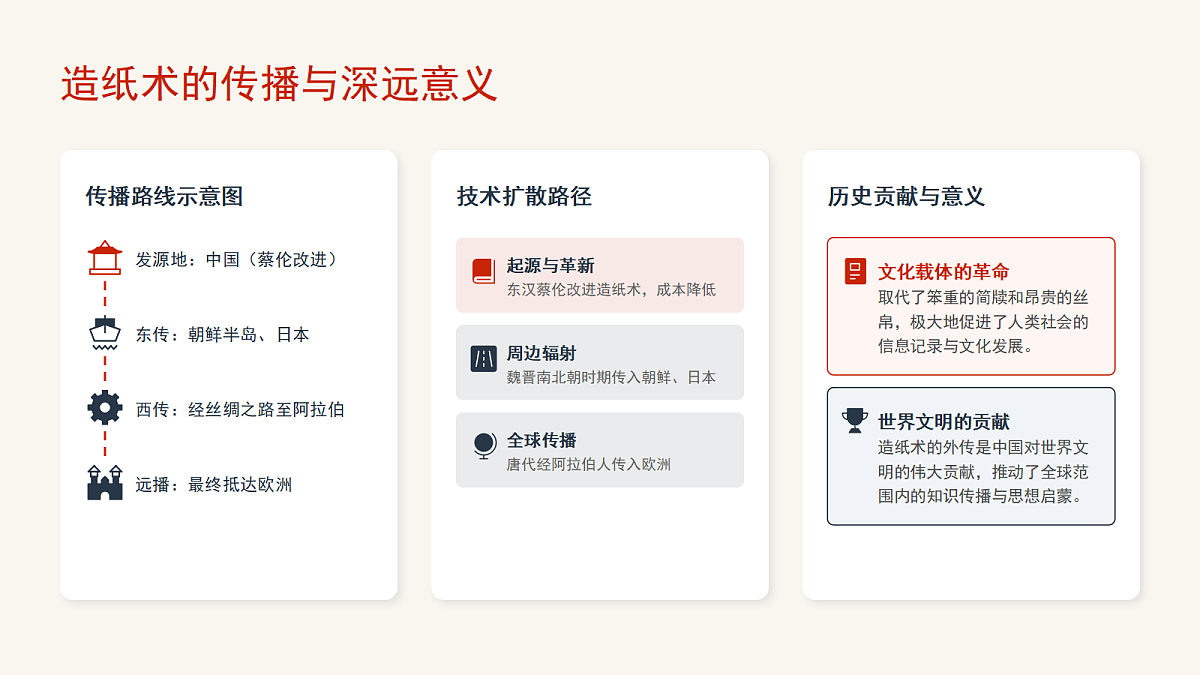Click the 文化载体的革命 red heading text

click(943, 272)
